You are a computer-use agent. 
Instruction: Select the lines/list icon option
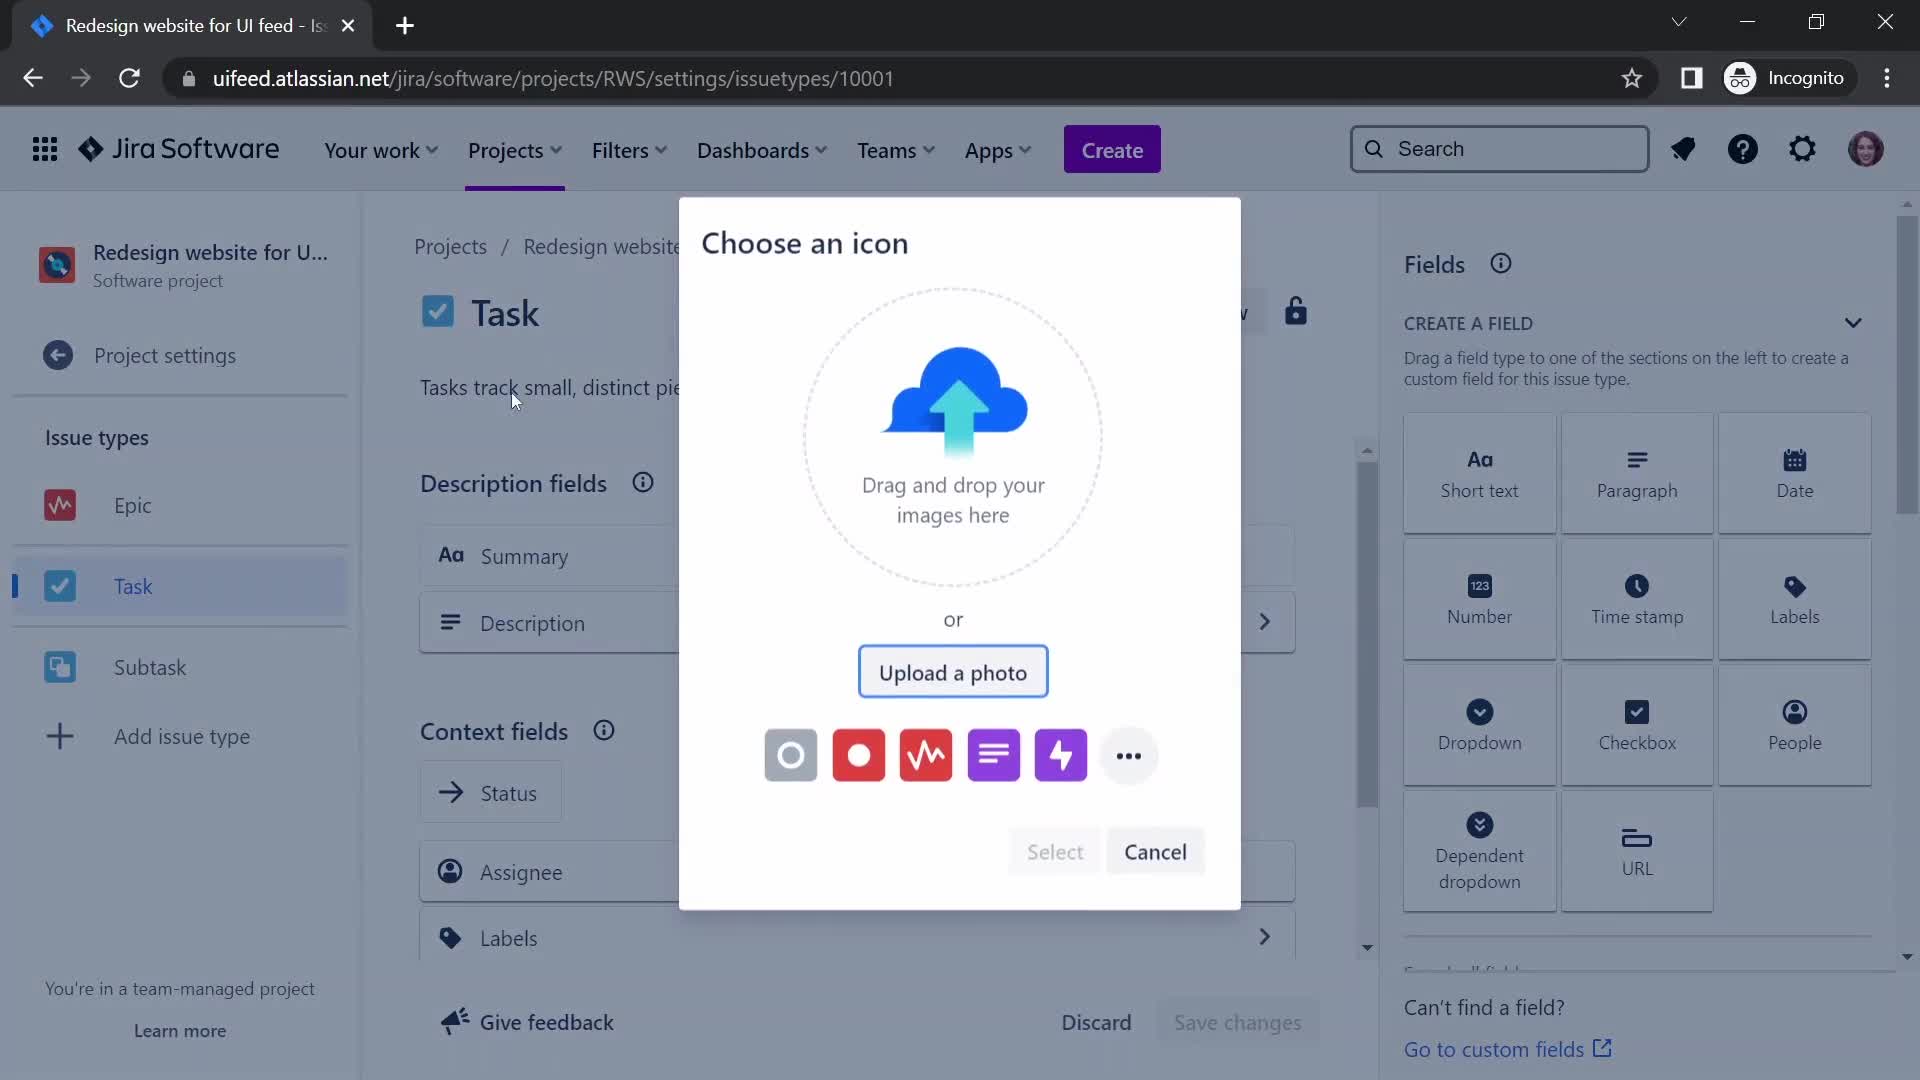pyautogui.click(x=994, y=754)
